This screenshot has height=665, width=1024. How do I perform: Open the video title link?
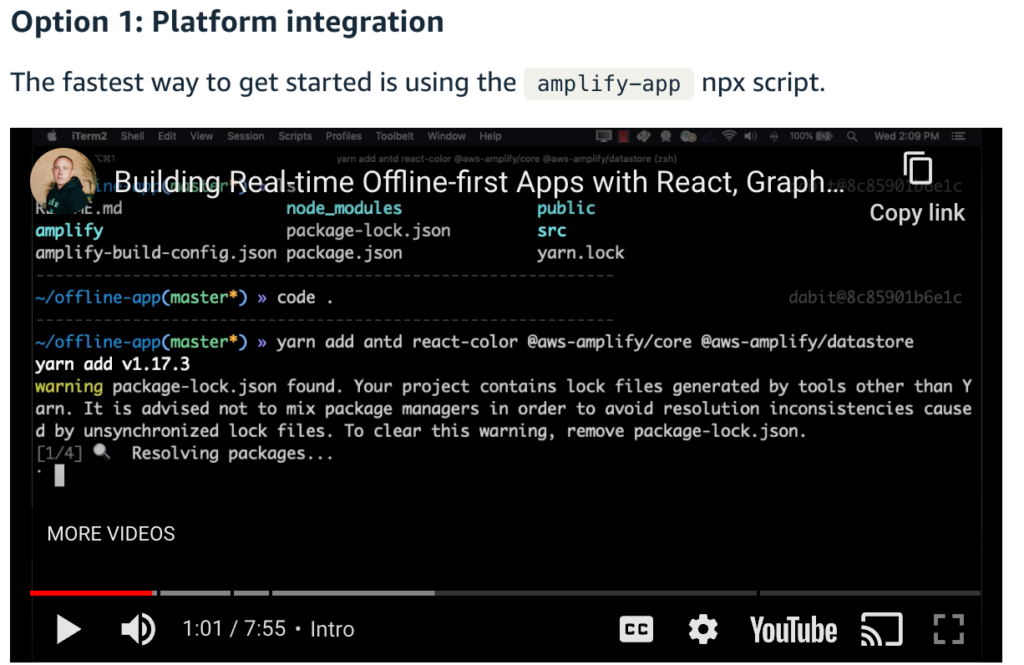(479, 183)
